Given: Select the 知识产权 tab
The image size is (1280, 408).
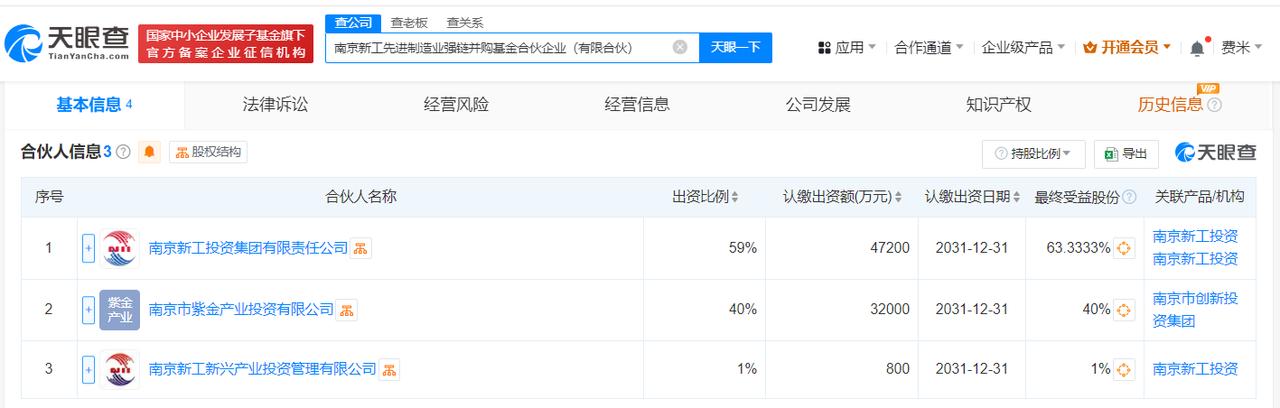Looking at the screenshot, I should 998,104.
